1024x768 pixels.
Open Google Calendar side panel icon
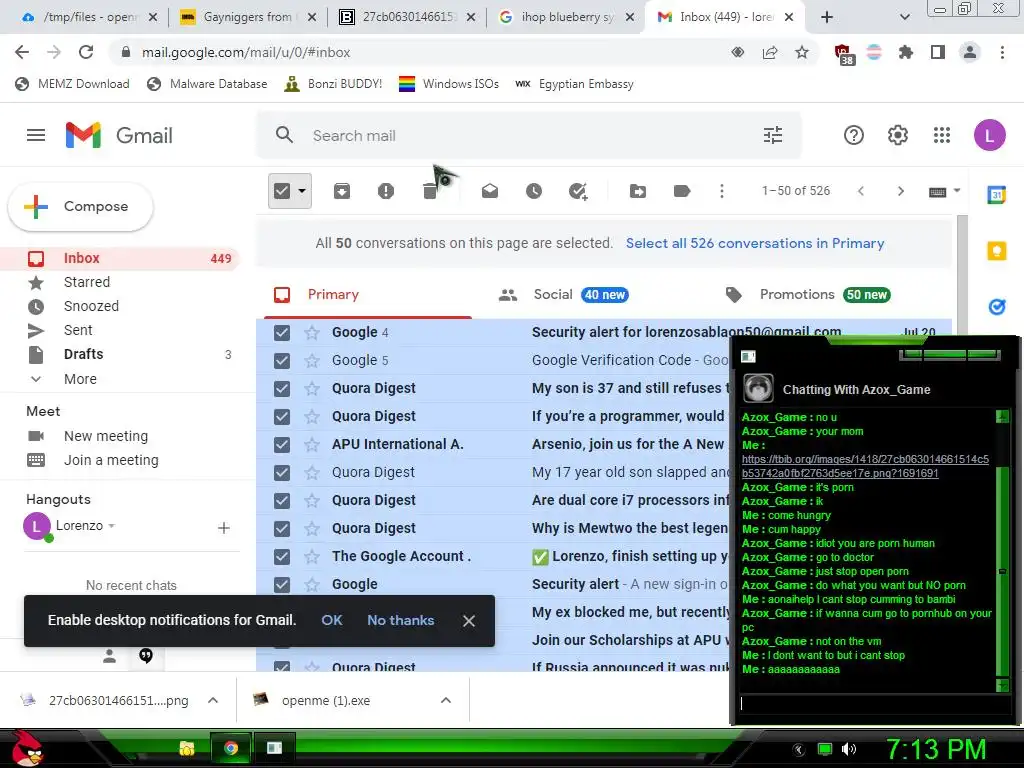coord(997,194)
